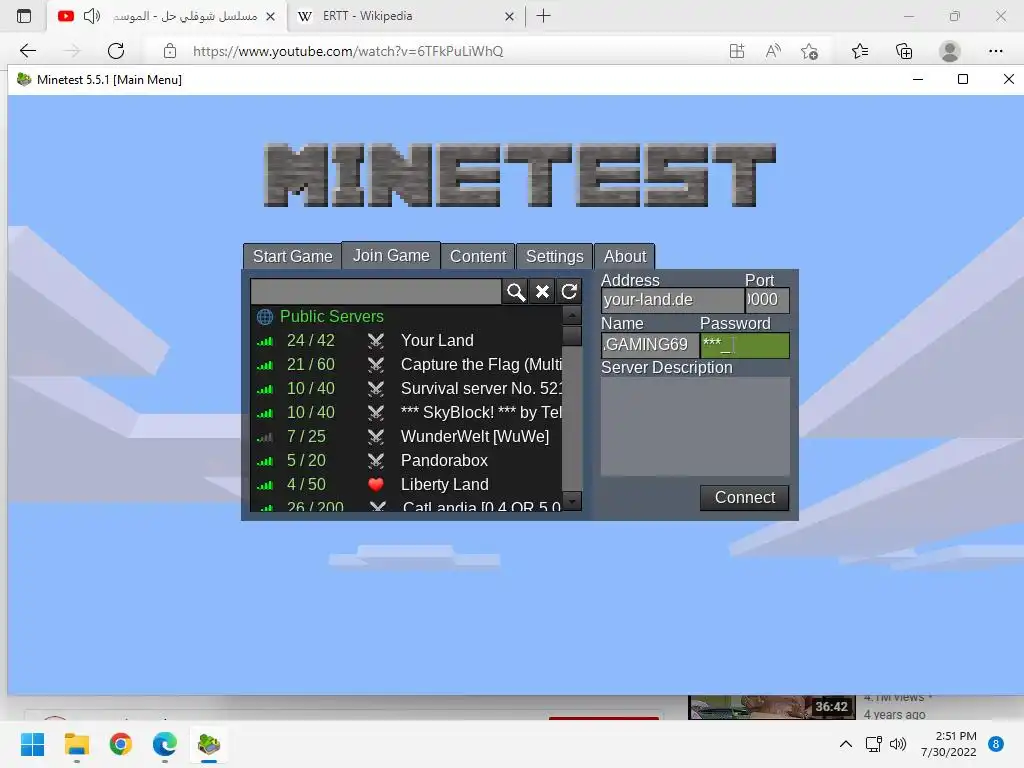Image resolution: width=1024 pixels, height=768 pixels.
Task: Go back in the browser
Action: (28, 51)
